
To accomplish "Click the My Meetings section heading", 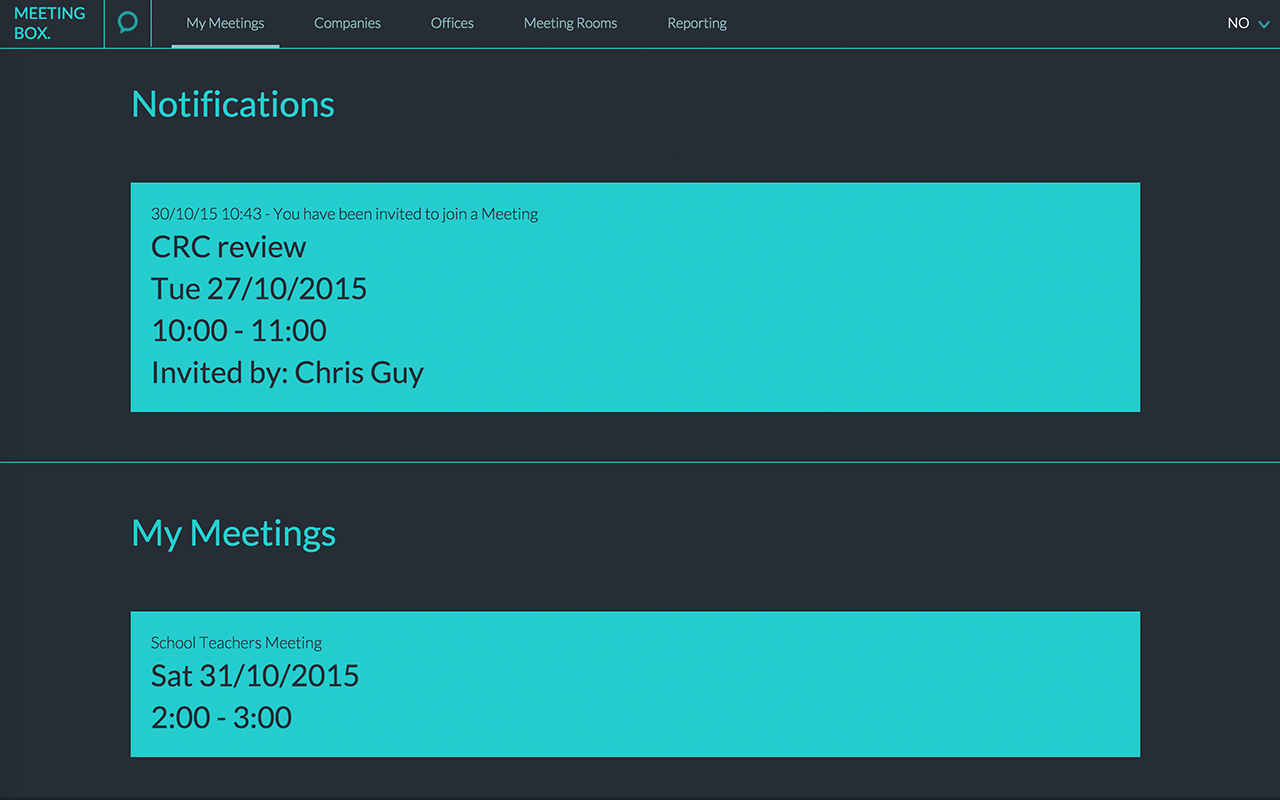I will pyautogui.click(x=233, y=533).
